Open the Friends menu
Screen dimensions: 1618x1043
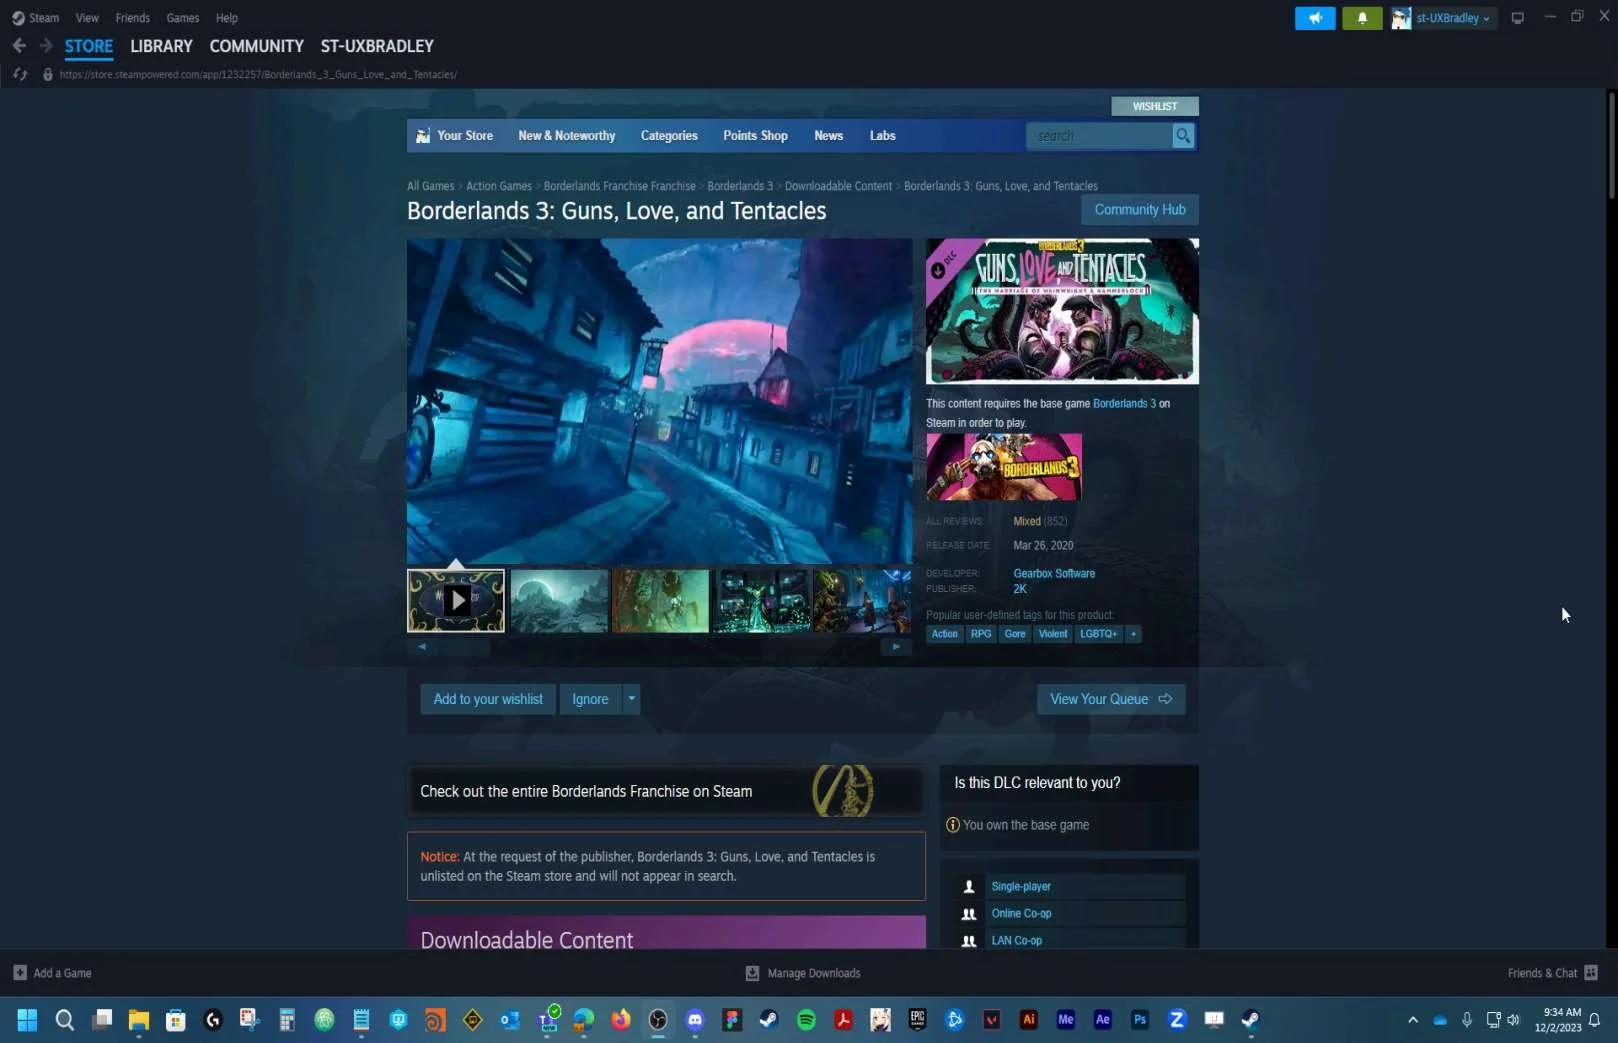[x=132, y=18]
